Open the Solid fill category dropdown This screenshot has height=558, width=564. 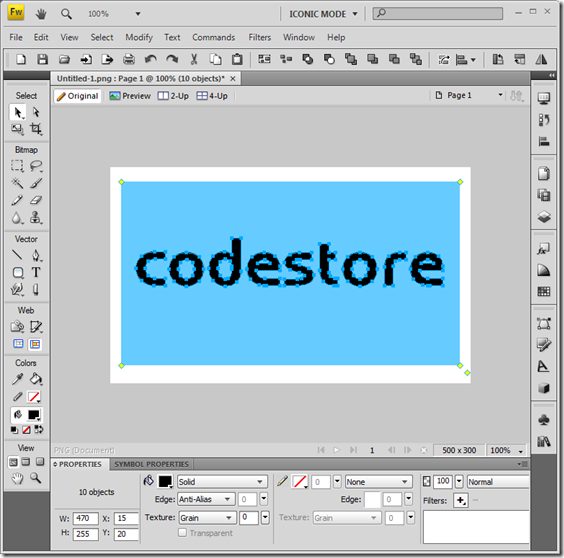coord(222,482)
